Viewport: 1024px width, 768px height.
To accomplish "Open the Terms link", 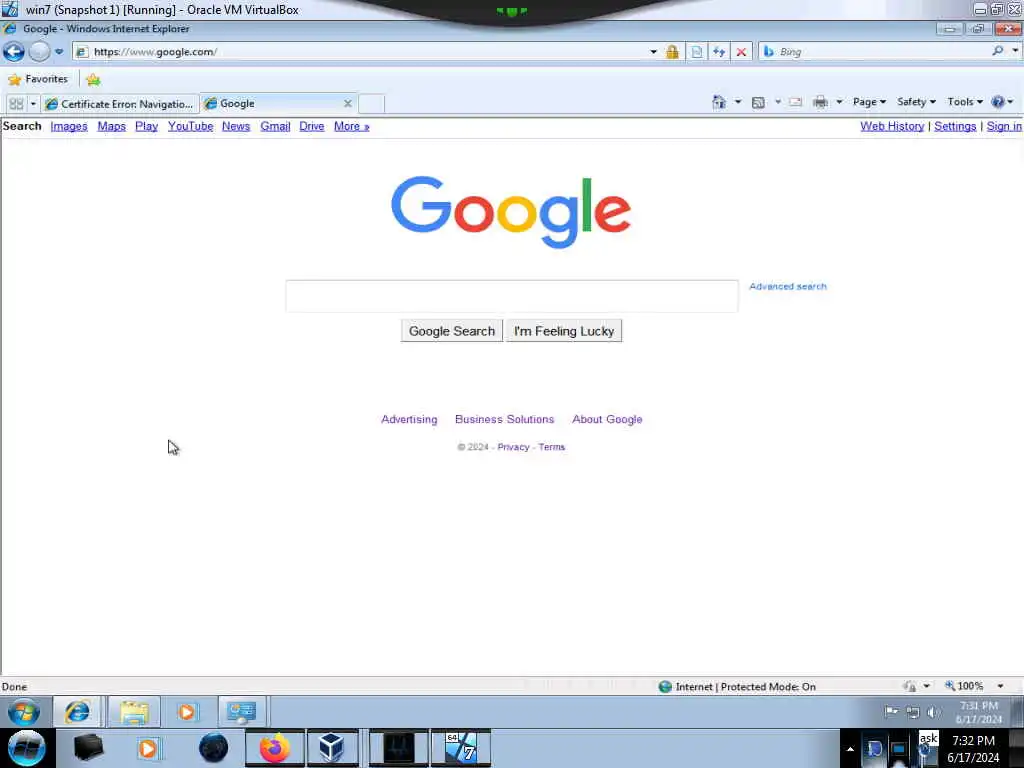I will coord(552,447).
